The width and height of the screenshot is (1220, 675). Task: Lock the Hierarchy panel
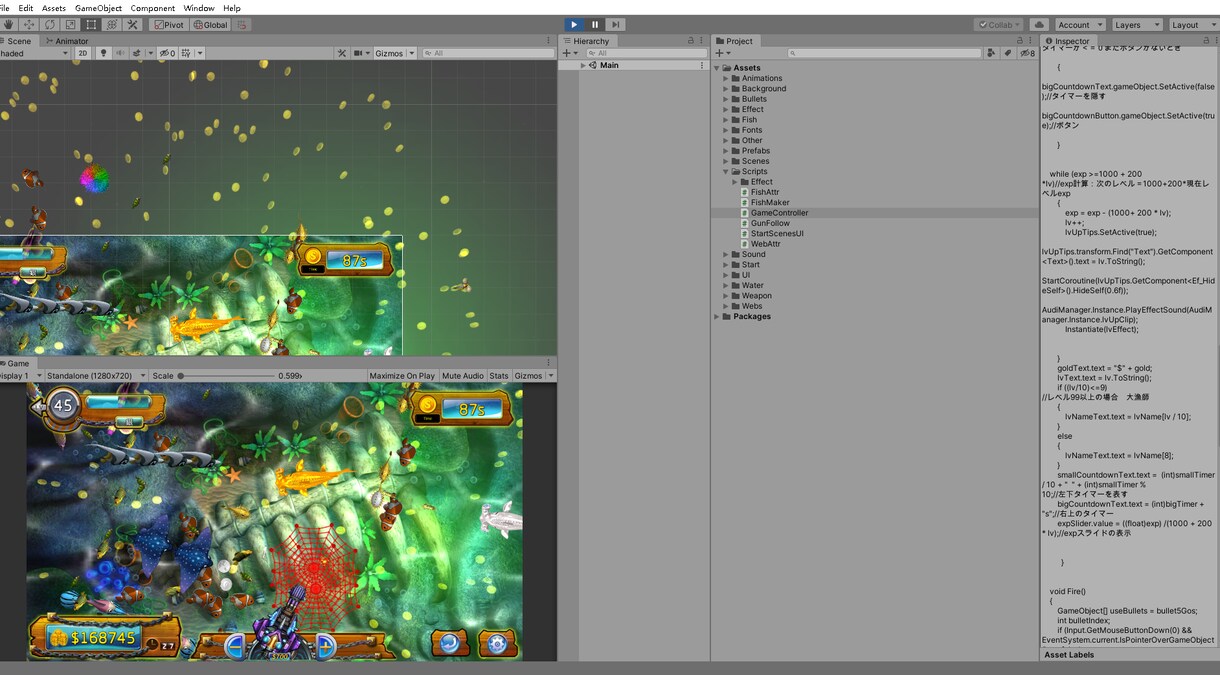tap(690, 41)
